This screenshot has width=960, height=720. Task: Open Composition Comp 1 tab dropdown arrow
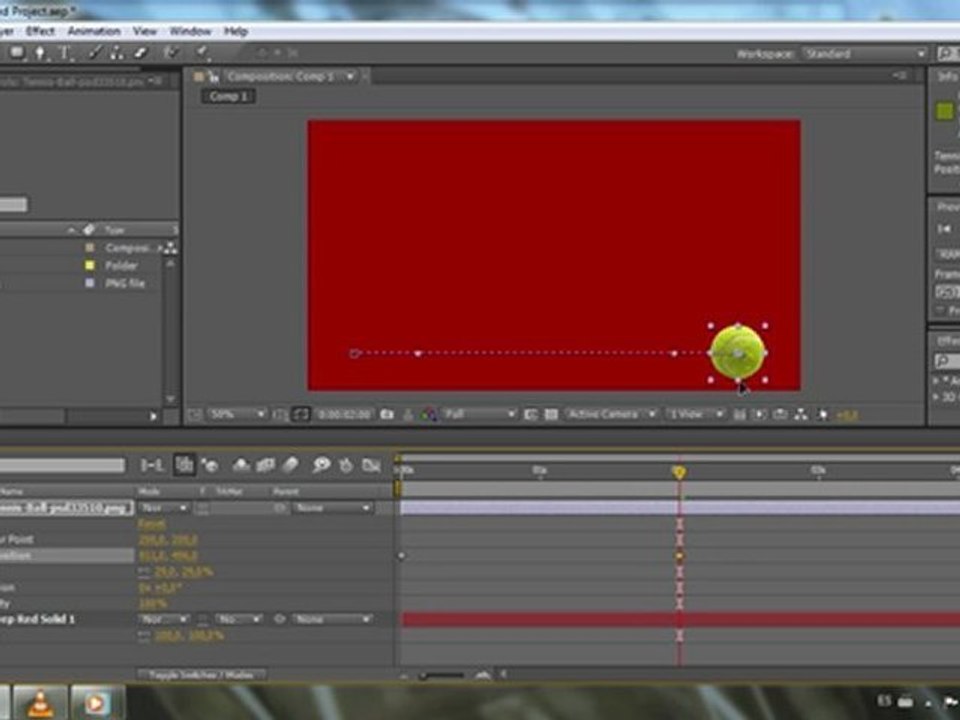pyautogui.click(x=350, y=77)
